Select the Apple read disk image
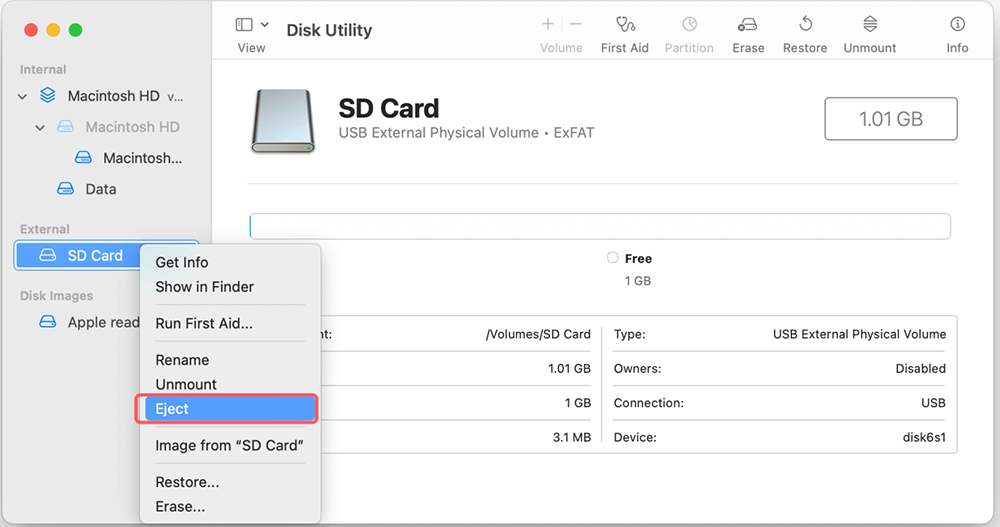The image size is (1000, 527). 103,322
